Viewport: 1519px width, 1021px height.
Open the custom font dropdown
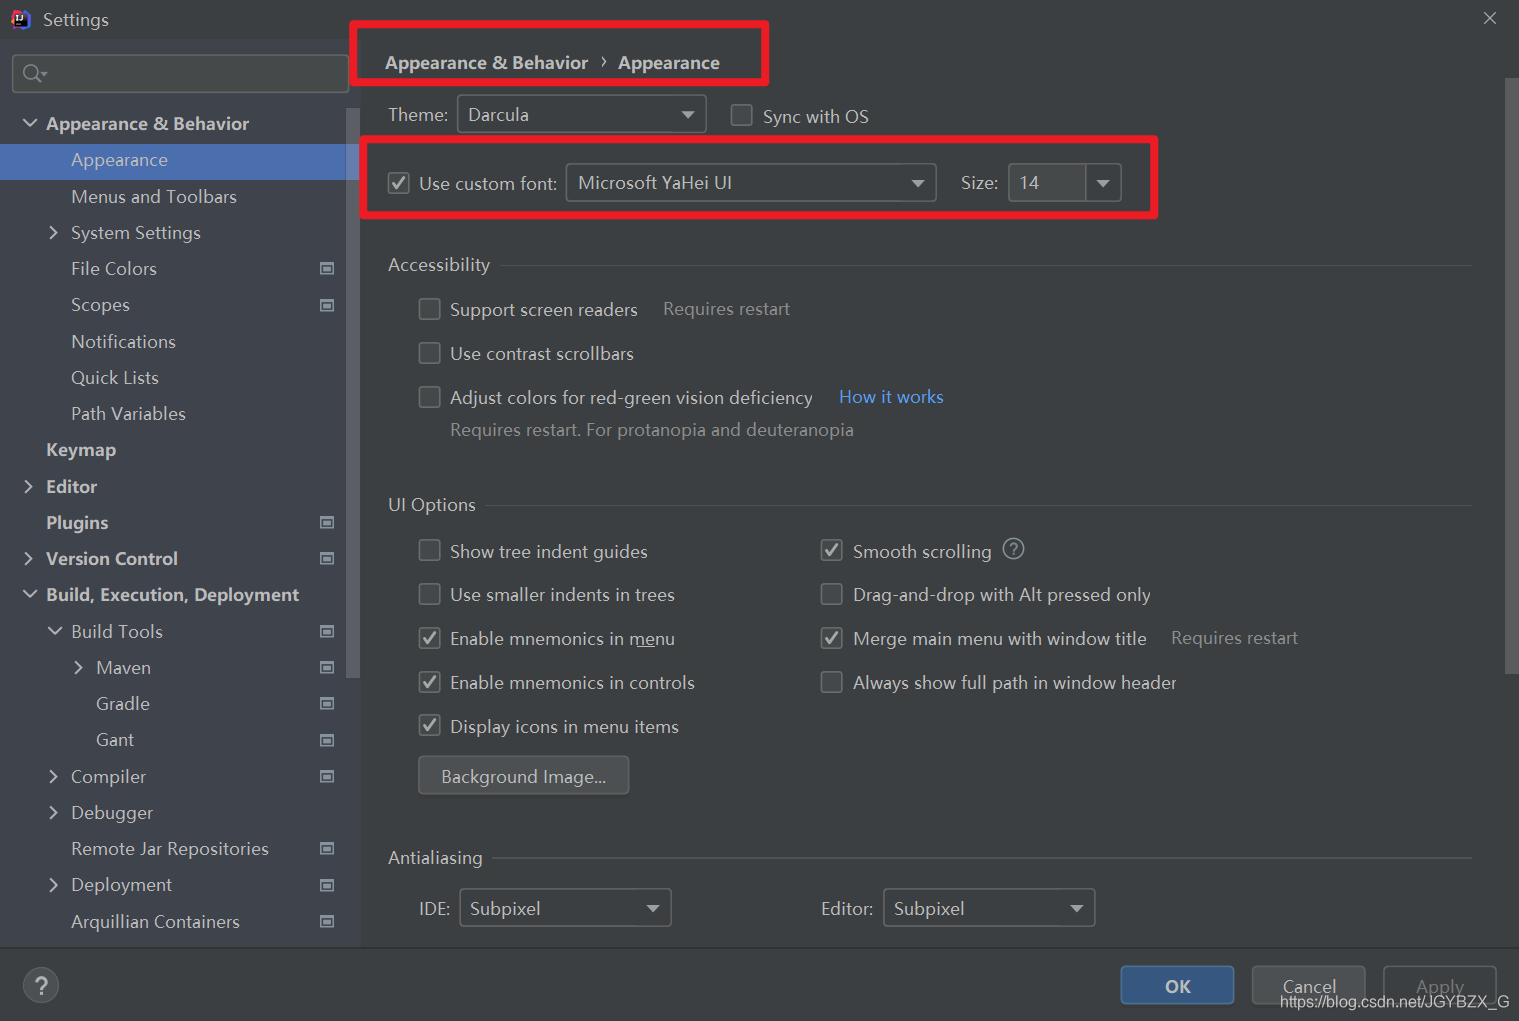[x=751, y=183]
